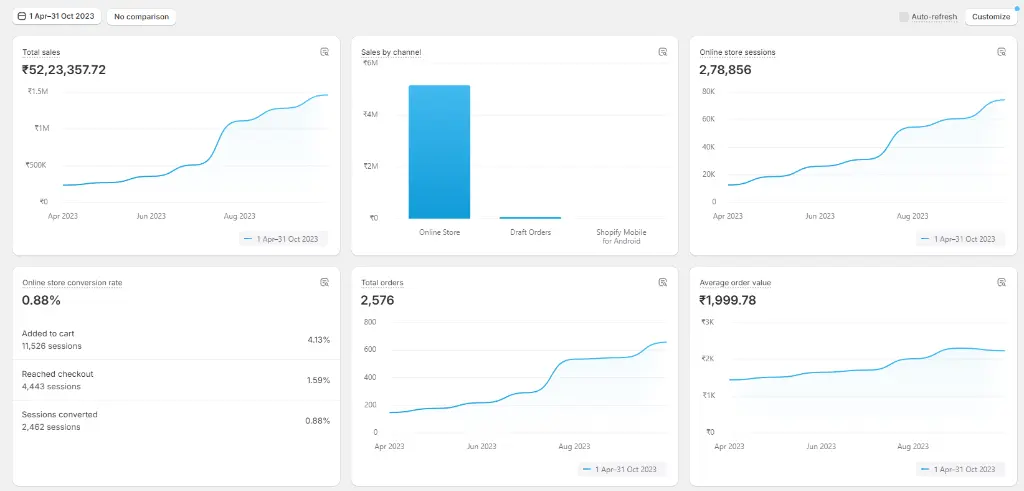Open the Sales by channel title link
Viewport: 1024px width, 491px height.
tap(391, 52)
